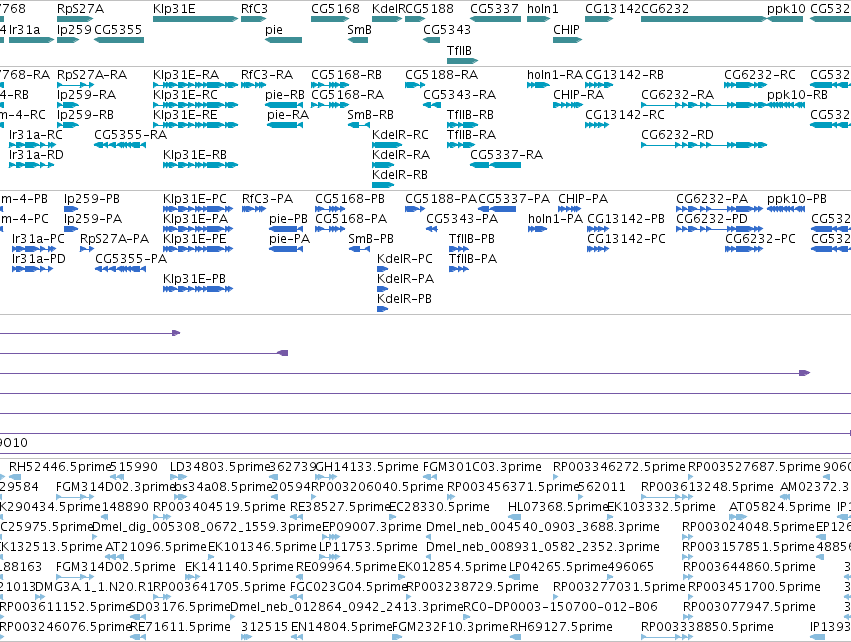Select transcript CG6232-RD
Screen dimensions: 851x642
[x=704, y=145]
